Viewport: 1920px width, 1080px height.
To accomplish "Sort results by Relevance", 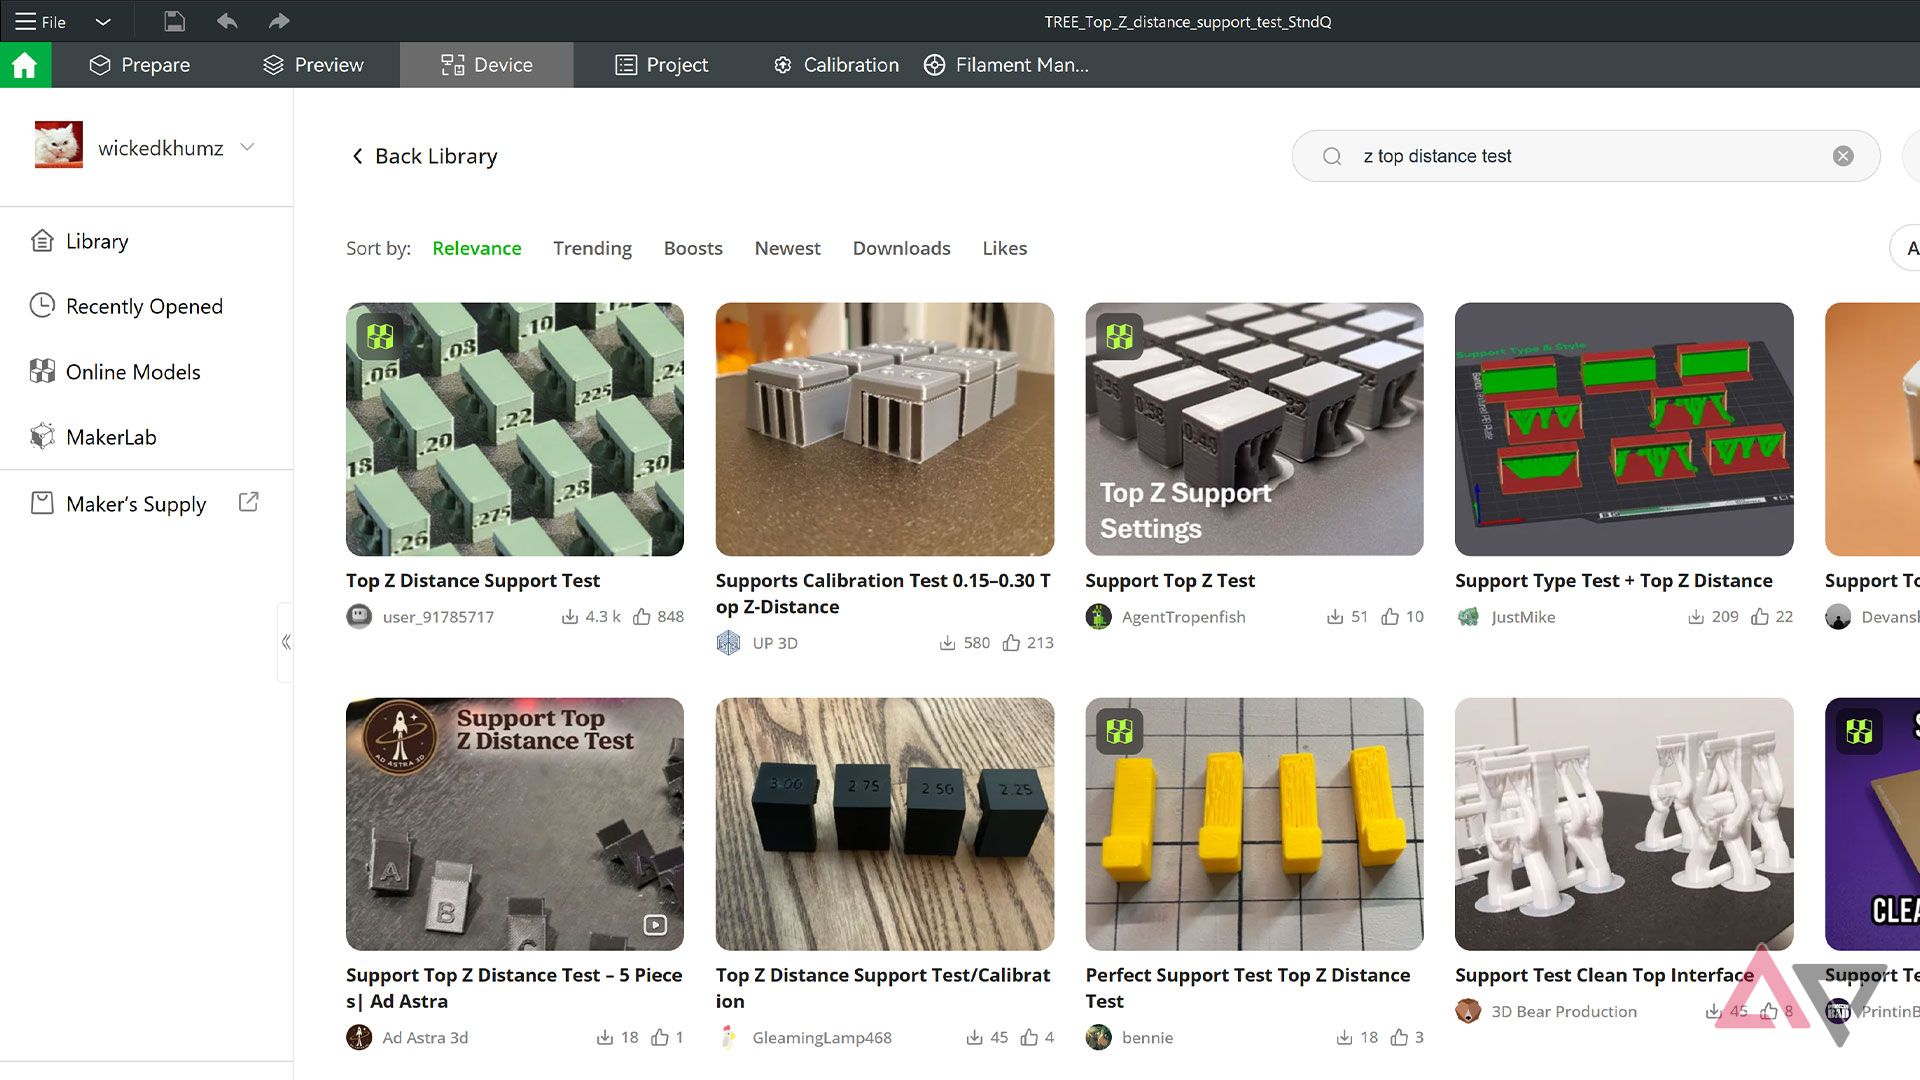I will pos(477,248).
